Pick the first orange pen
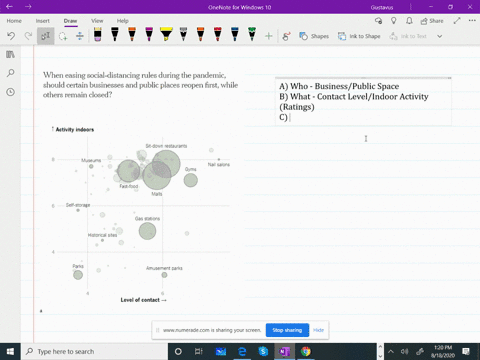The width and height of the screenshot is (480, 360). point(132,35)
